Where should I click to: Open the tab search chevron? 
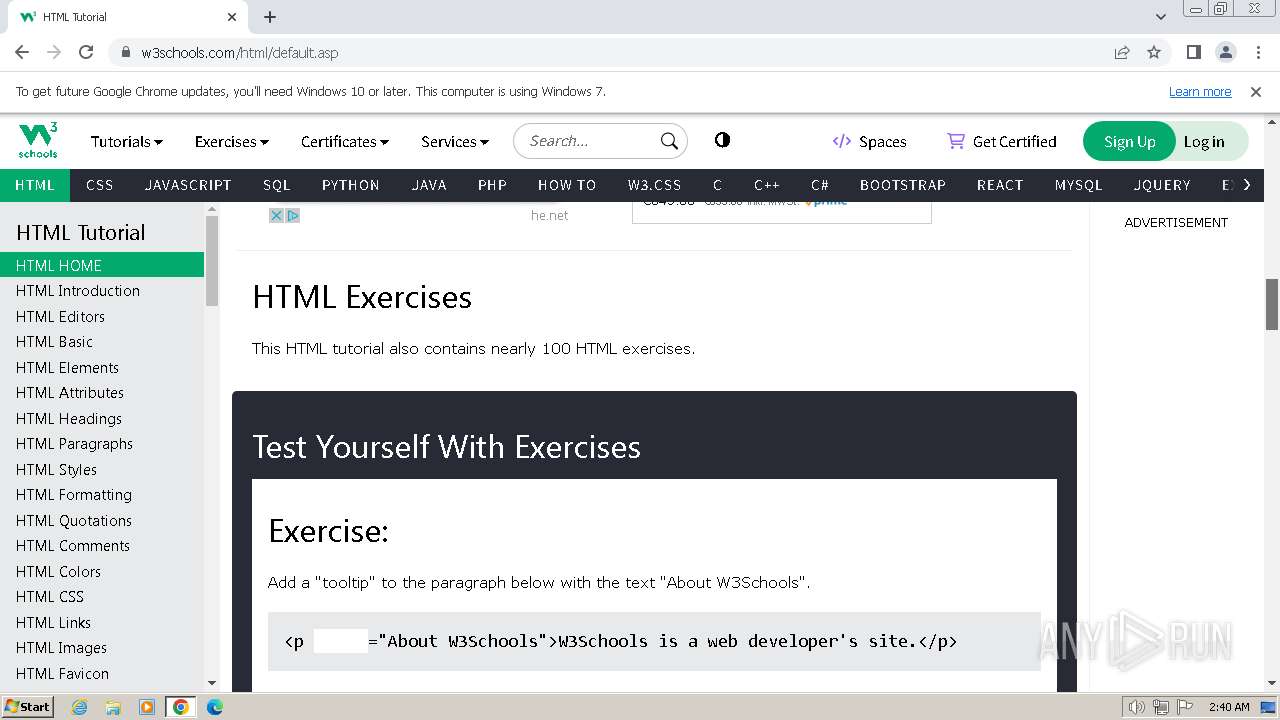[x=1161, y=17]
